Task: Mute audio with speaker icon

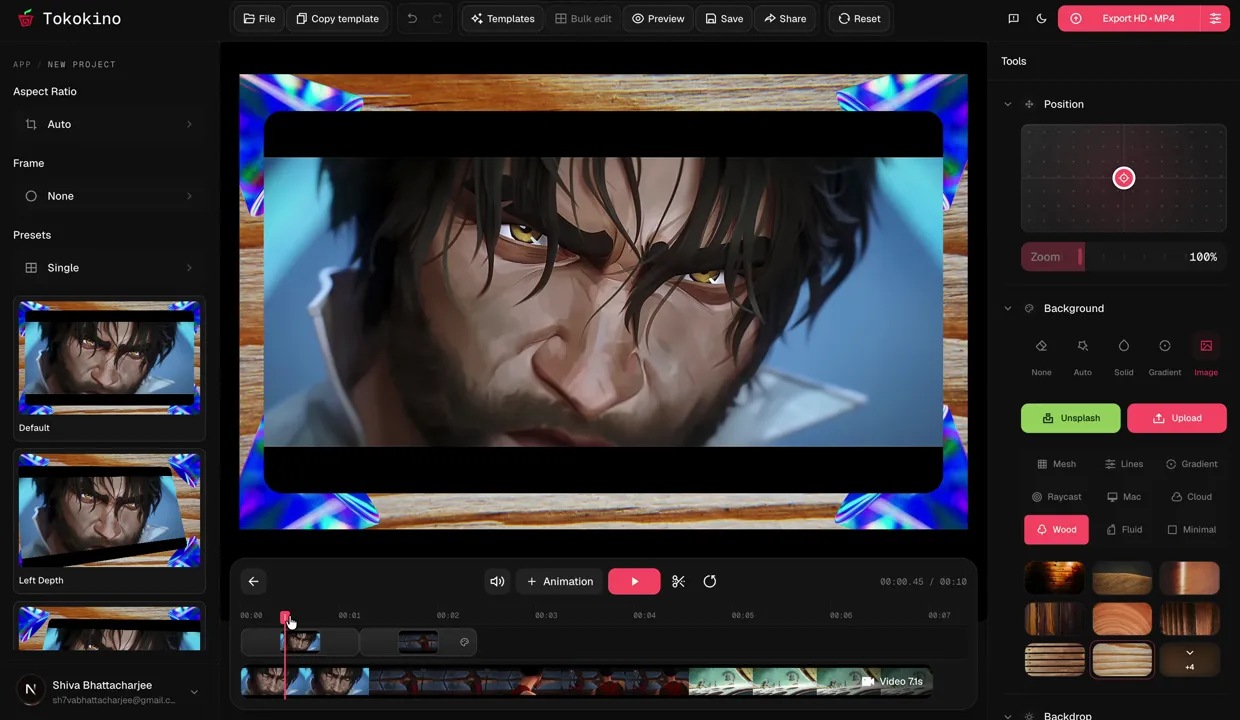Action: (497, 581)
